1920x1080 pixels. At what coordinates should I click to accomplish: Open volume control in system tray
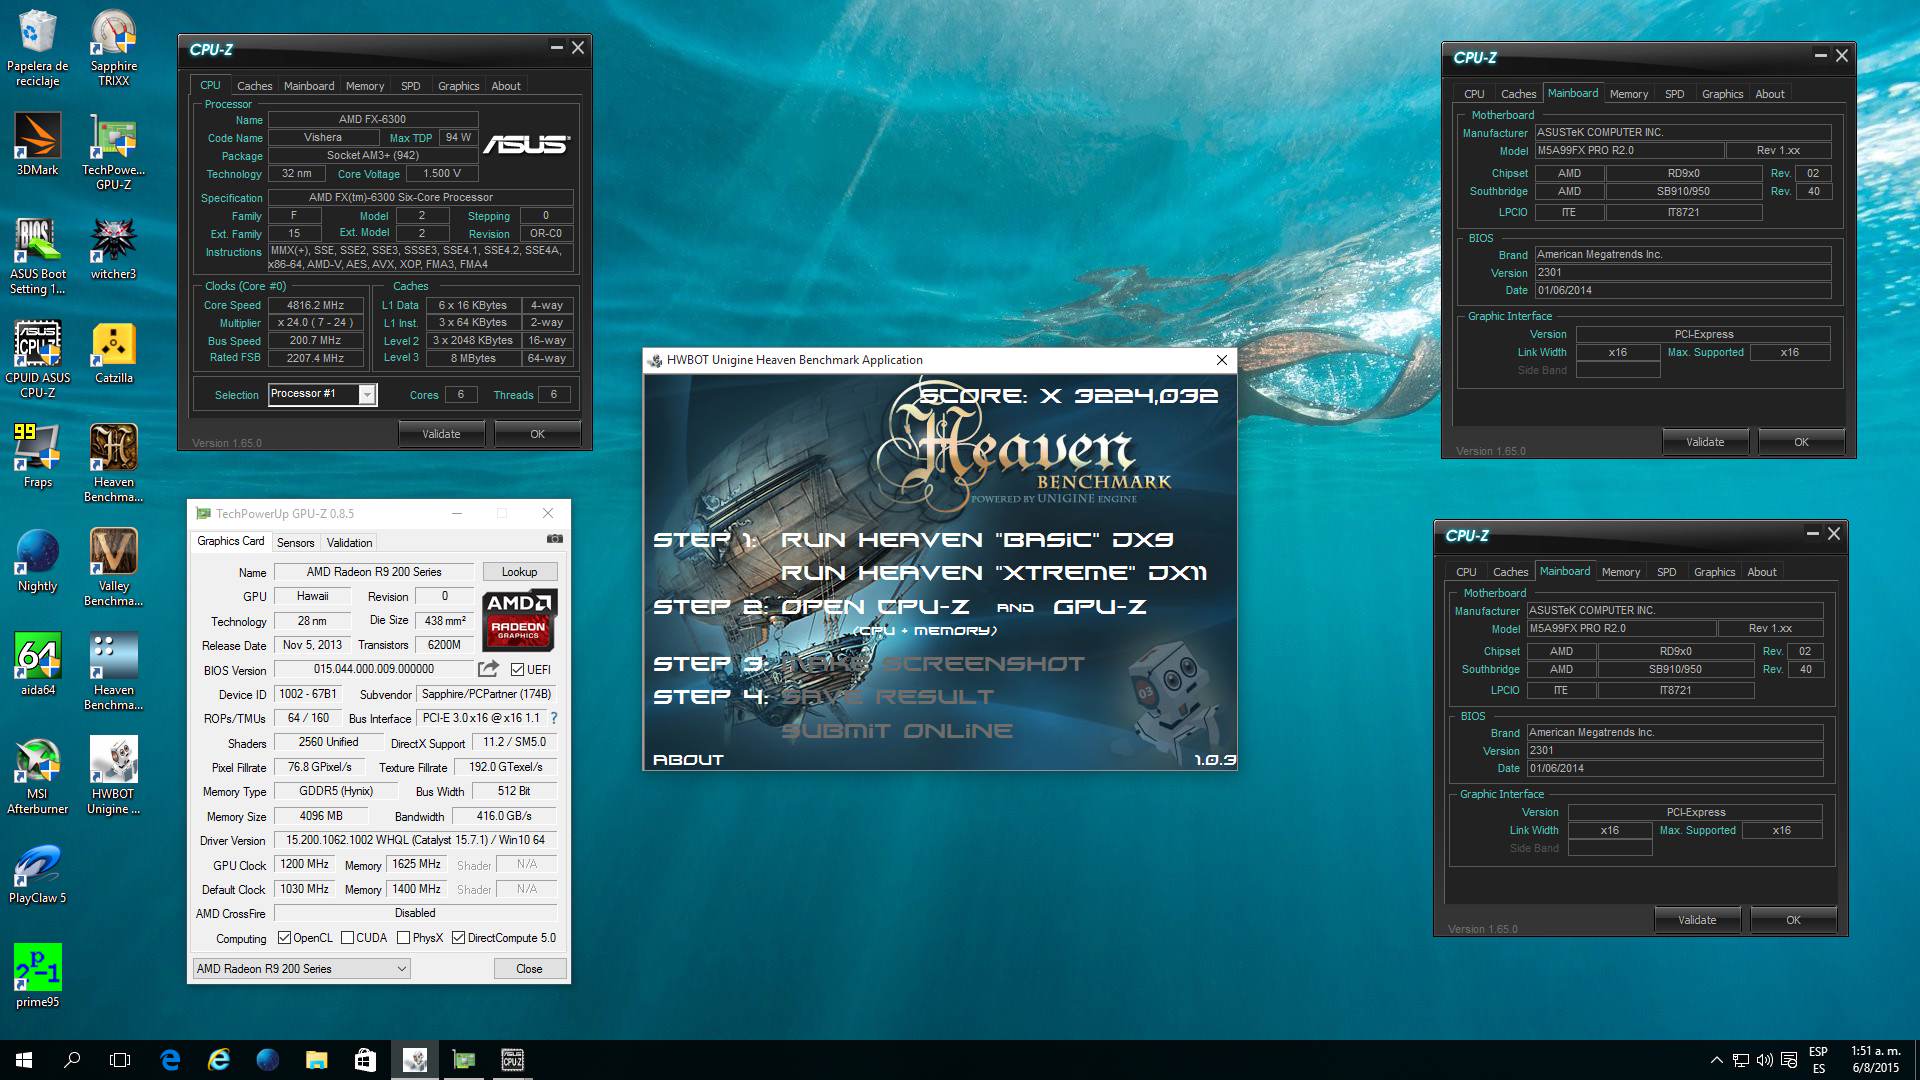[x=1765, y=1060]
